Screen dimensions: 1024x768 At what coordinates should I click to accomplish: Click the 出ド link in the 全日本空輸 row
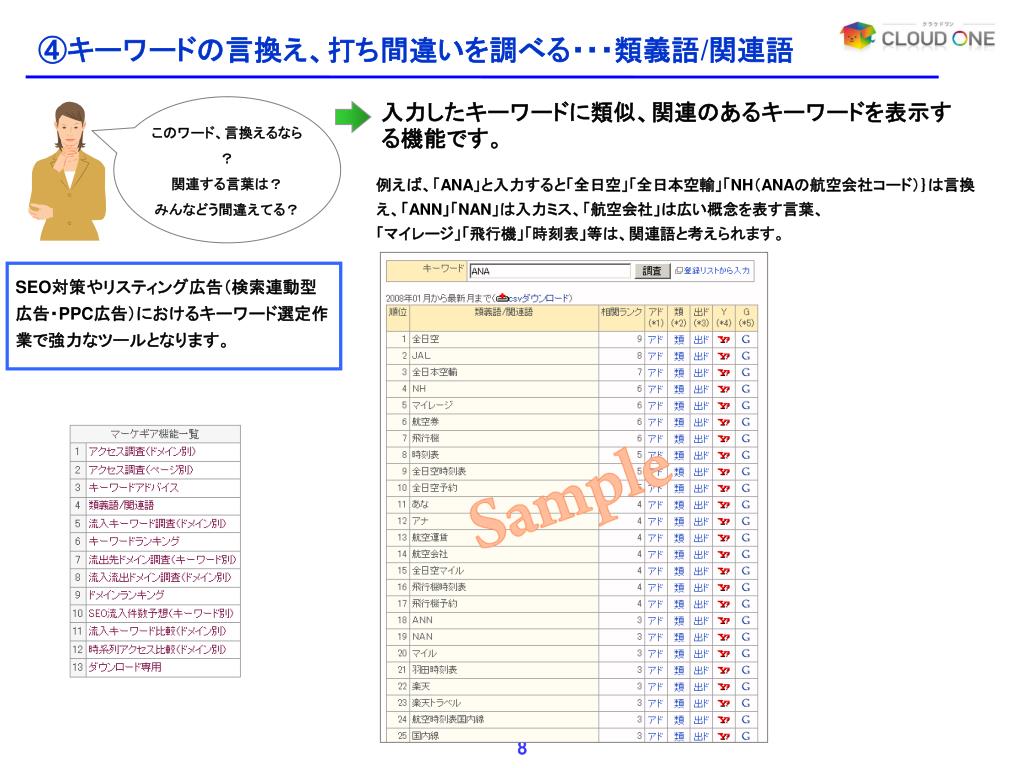click(x=701, y=373)
